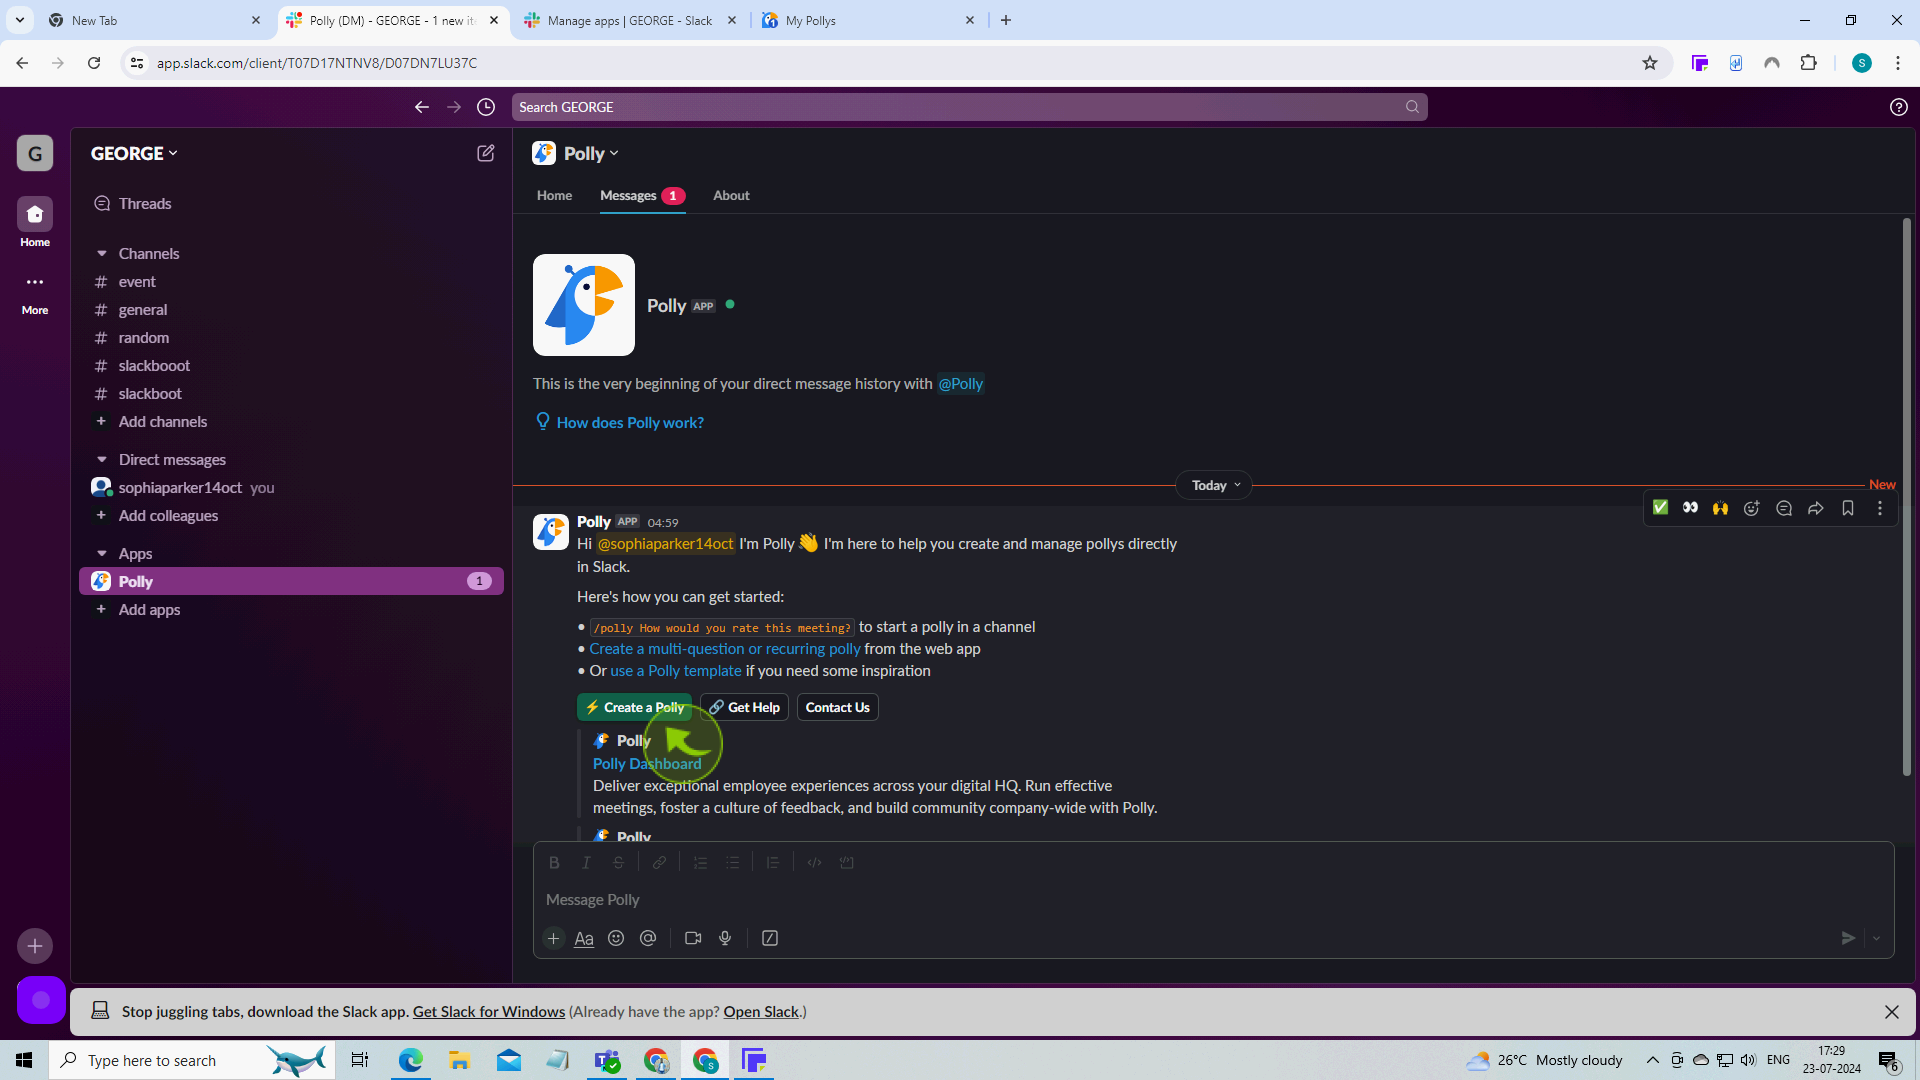Collapse the Direct messages section
The height and width of the screenshot is (1080, 1920).
(101, 460)
